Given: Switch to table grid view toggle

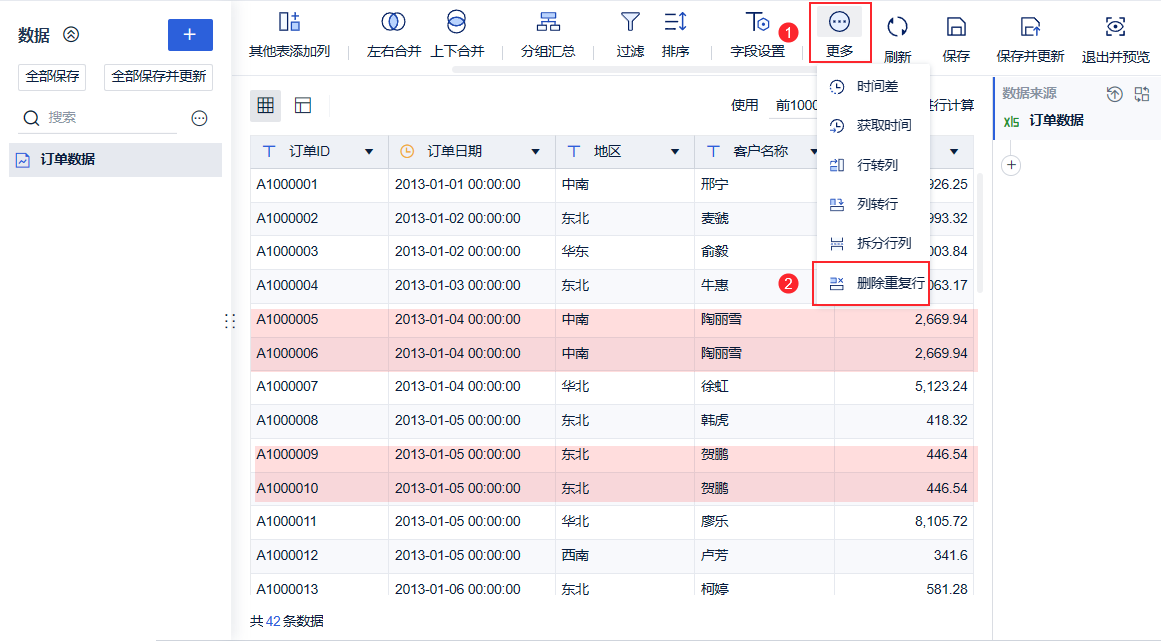Looking at the screenshot, I should [x=266, y=105].
